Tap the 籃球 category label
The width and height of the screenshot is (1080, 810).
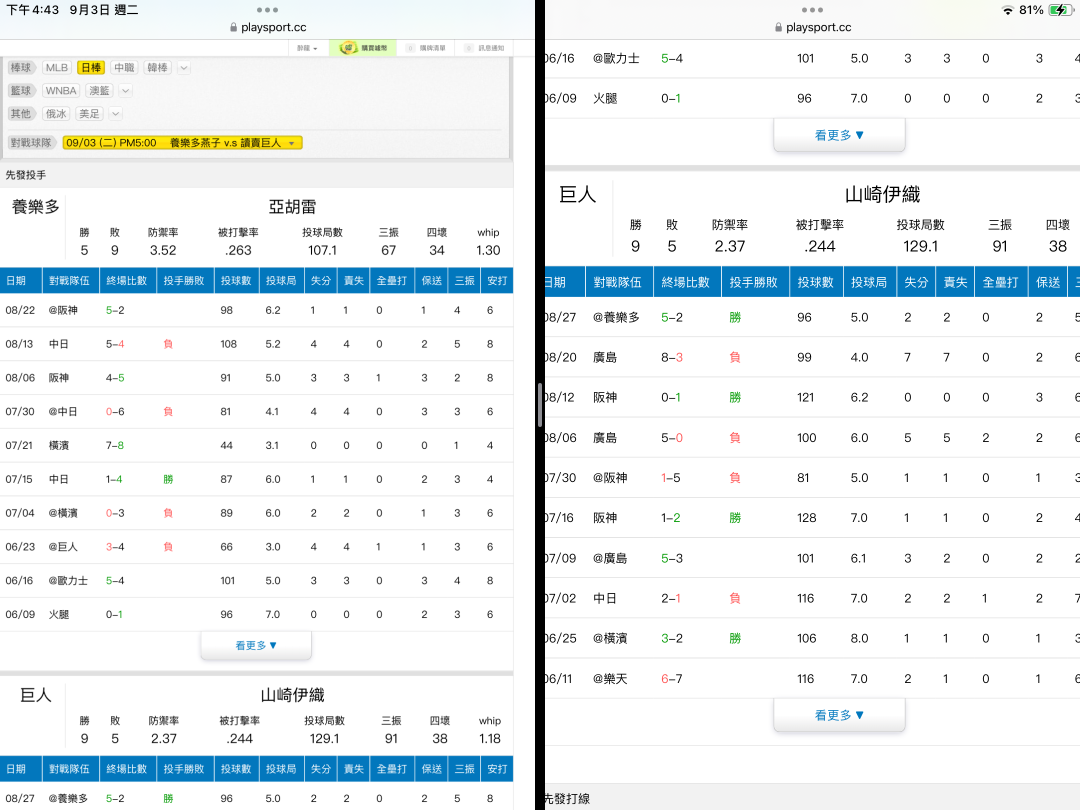(21, 90)
